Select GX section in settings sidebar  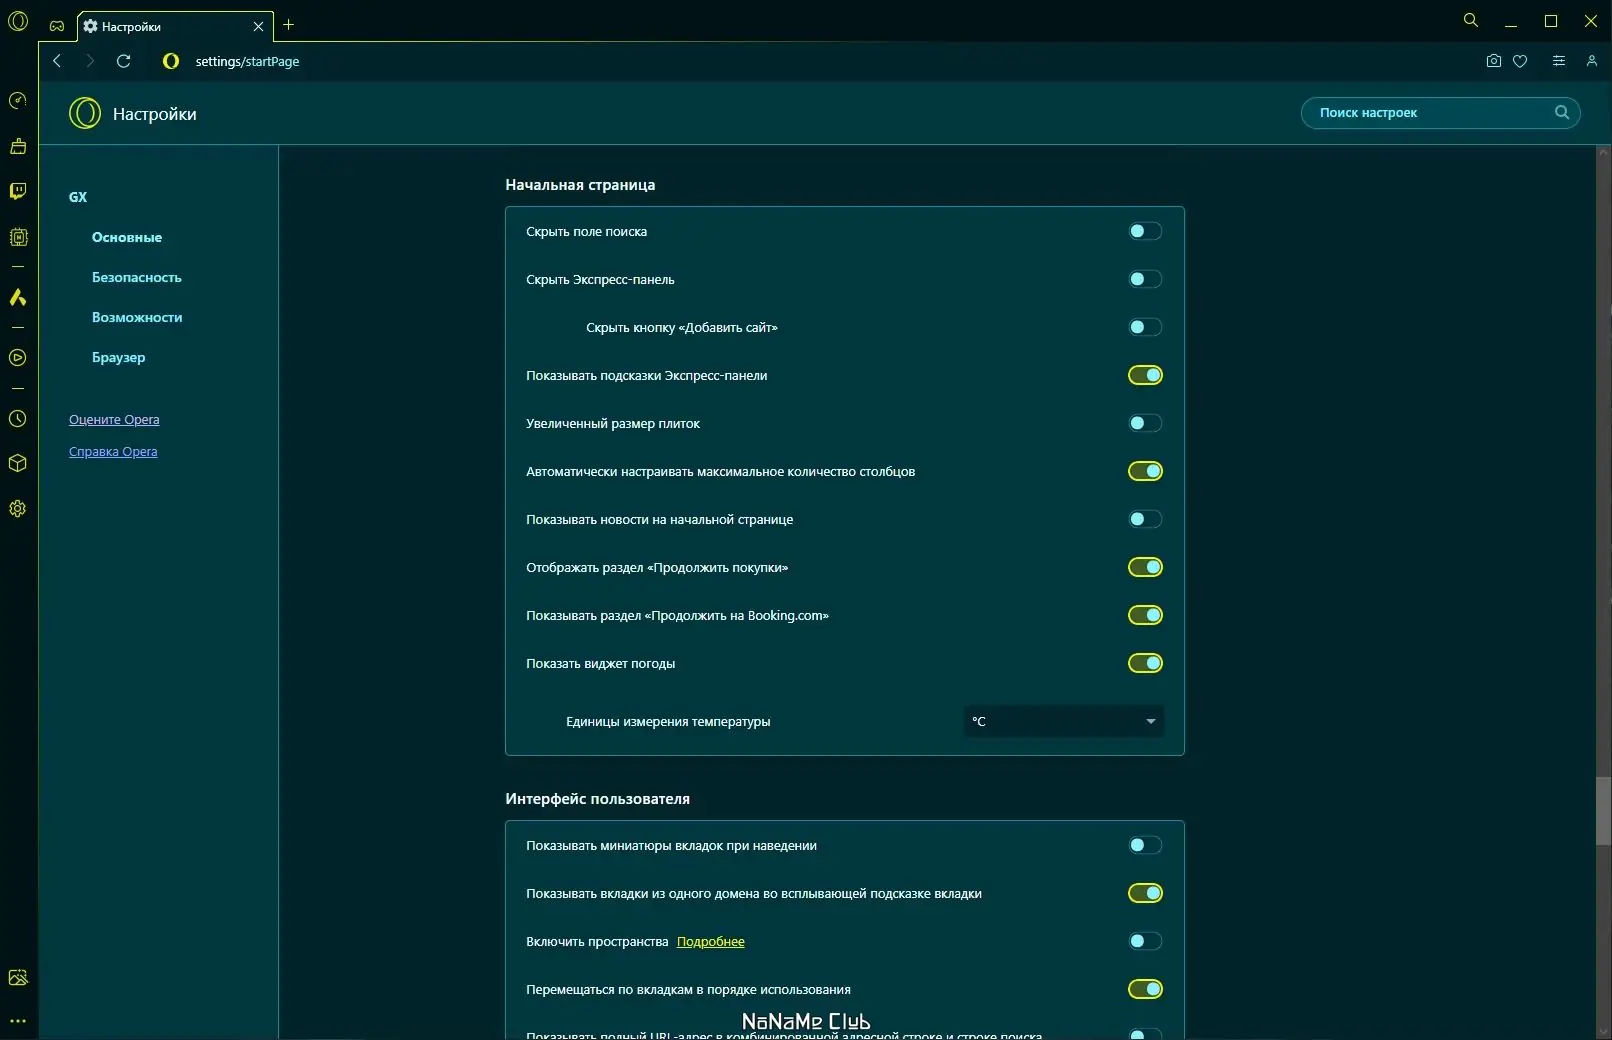78,197
